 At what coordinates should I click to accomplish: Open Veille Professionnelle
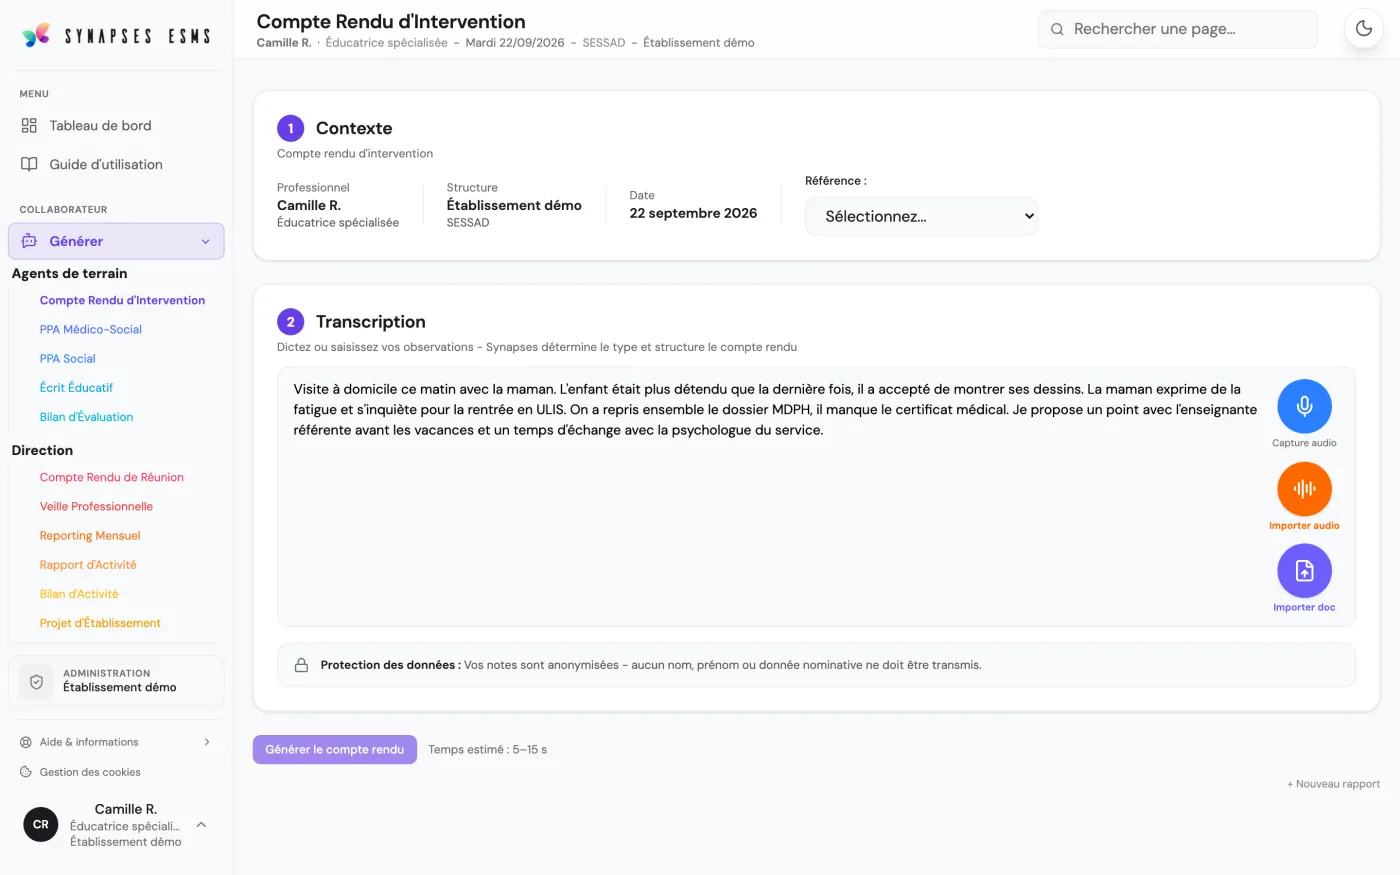pyautogui.click(x=96, y=506)
